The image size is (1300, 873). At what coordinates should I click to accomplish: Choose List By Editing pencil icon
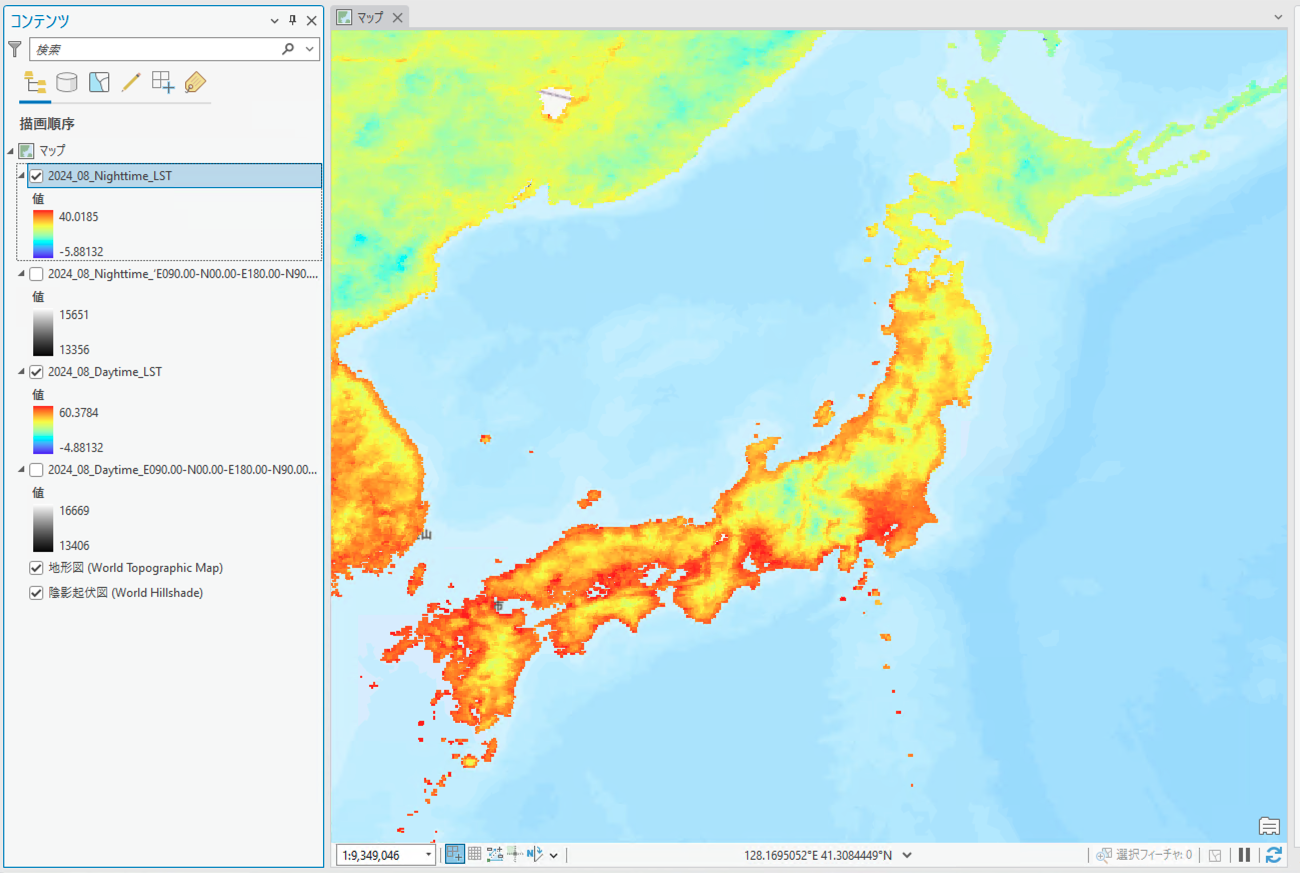point(131,82)
